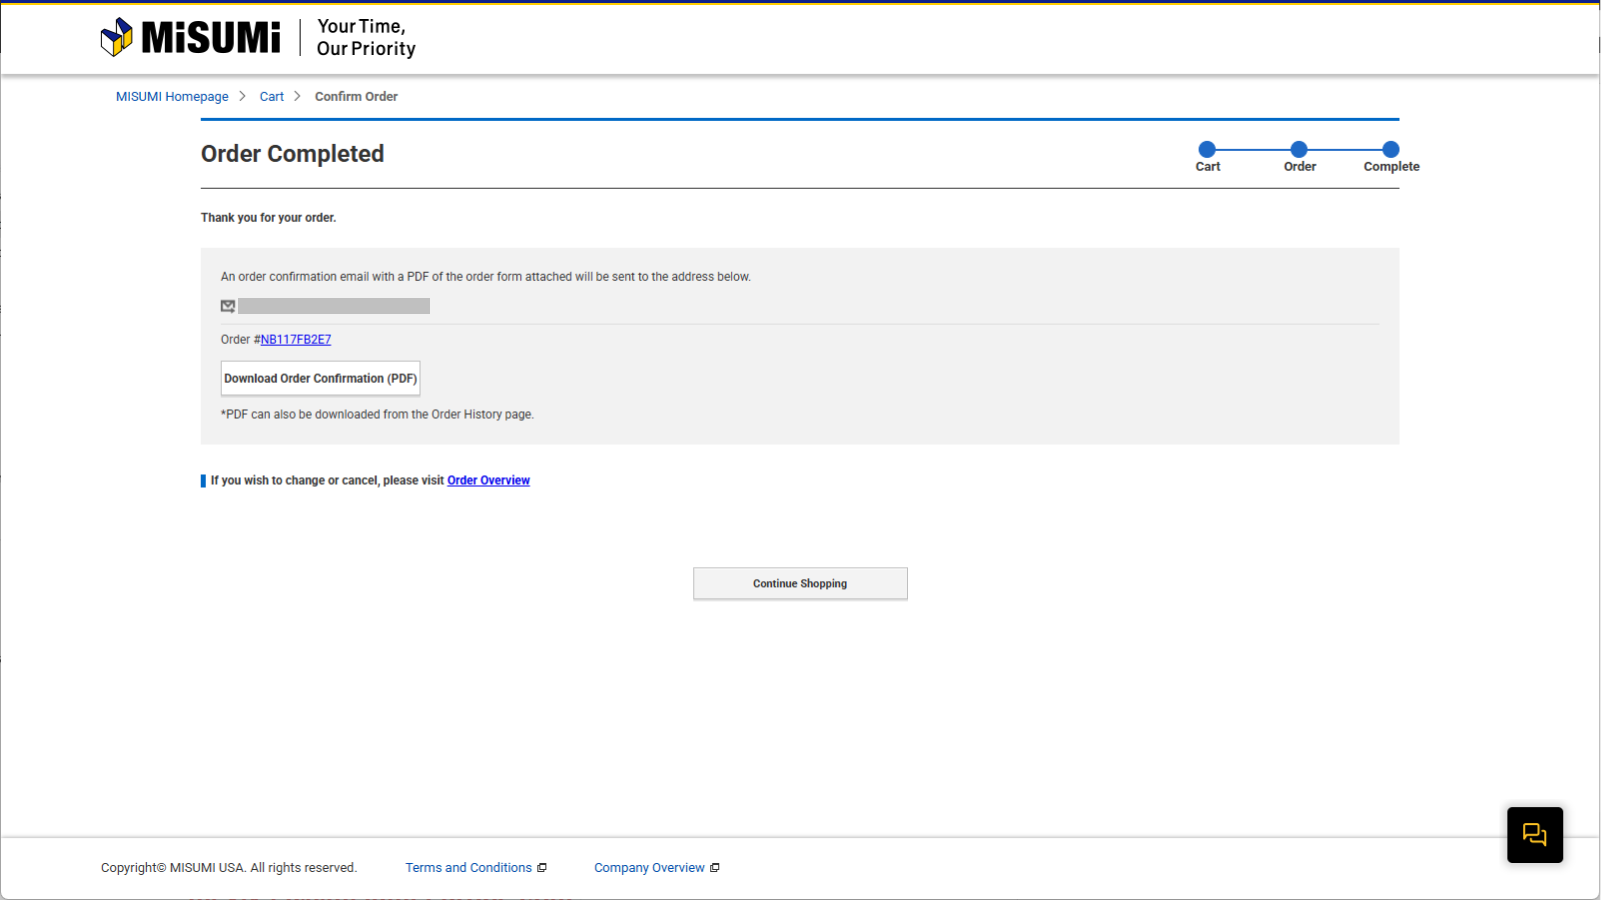The image size is (1601, 900).
Task: Click the Order step circle in progress tracker
Action: (x=1299, y=149)
